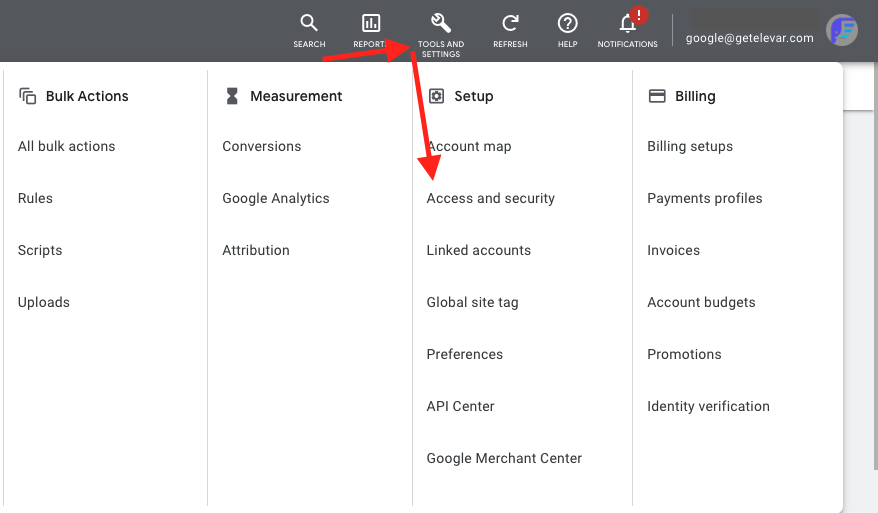Open Attribution entry

pyautogui.click(x=256, y=250)
